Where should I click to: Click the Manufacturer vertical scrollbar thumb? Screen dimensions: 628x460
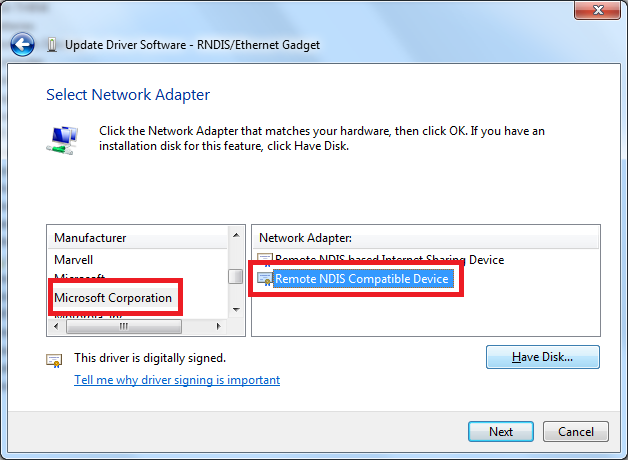pyautogui.click(x=236, y=276)
